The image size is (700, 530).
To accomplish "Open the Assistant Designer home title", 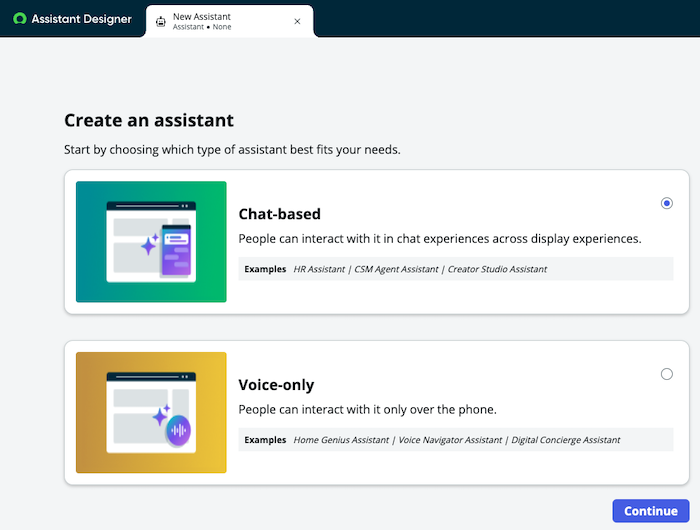I will click(82, 19).
